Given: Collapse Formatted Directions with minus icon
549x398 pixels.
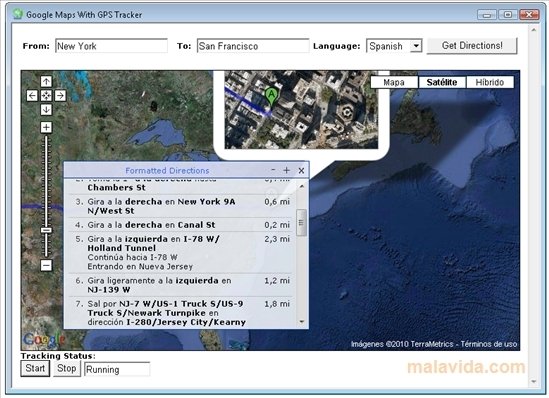Looking at the screenshot, I should pos(273,170).
